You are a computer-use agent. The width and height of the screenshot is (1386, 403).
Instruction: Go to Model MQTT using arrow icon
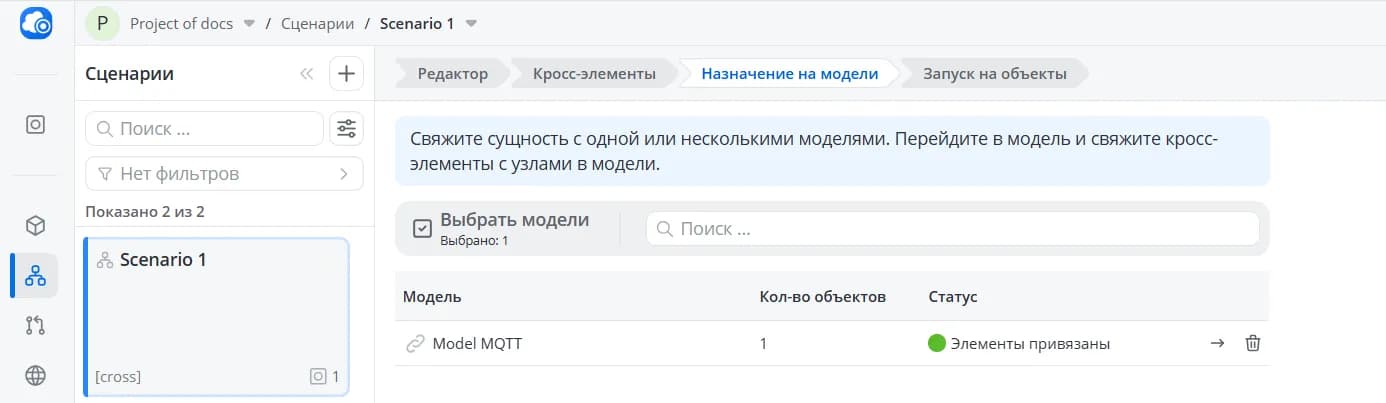1217,344
